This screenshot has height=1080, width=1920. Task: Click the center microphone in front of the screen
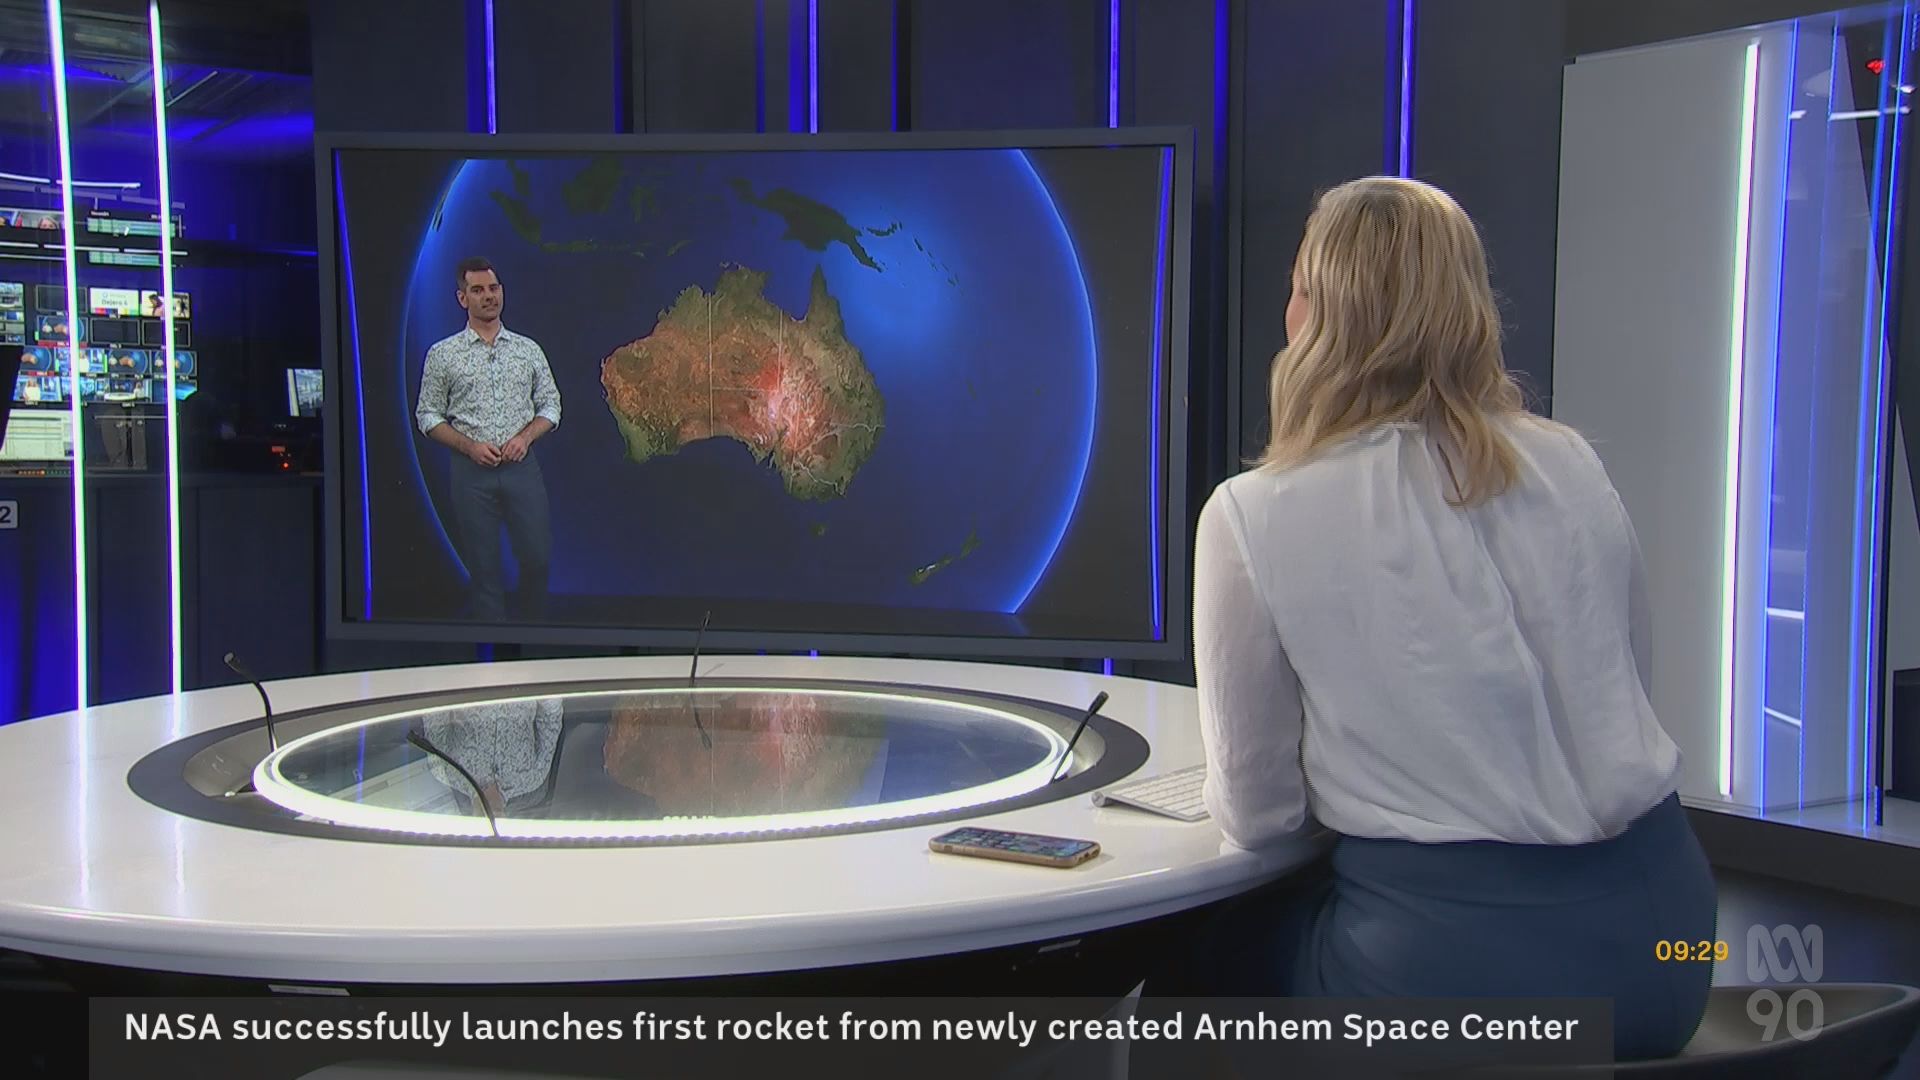tap(698, 648)
